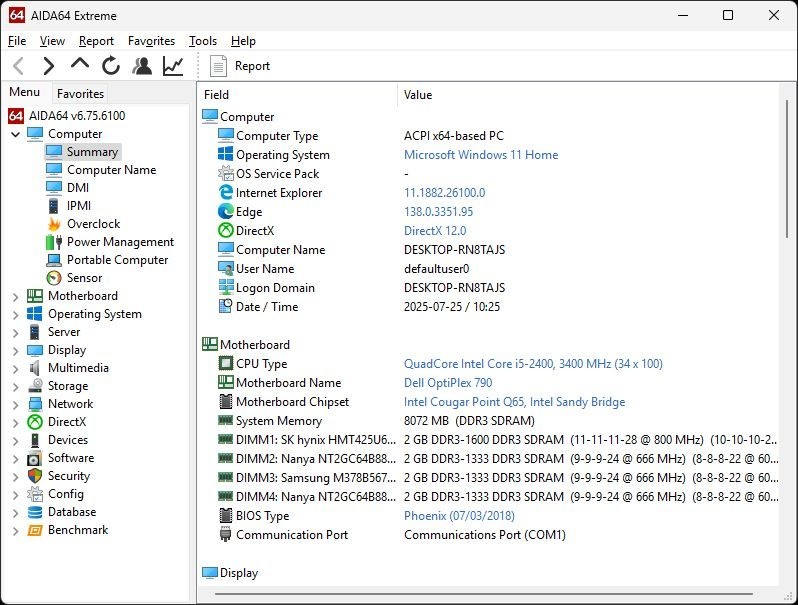Click the horizontal scrollbar at bottom
The image size is (798, 605).
click(x=483, y=593)
